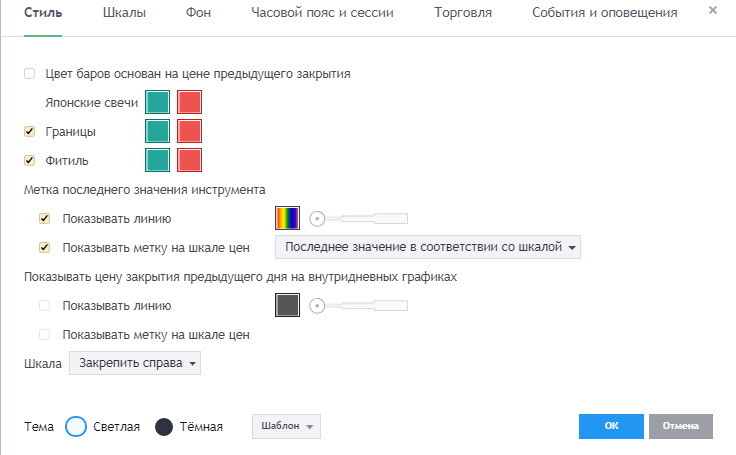Viewport: 736px width, 455px height.
Task: Open dark gray swatch for previous close line
Action: 287,306
